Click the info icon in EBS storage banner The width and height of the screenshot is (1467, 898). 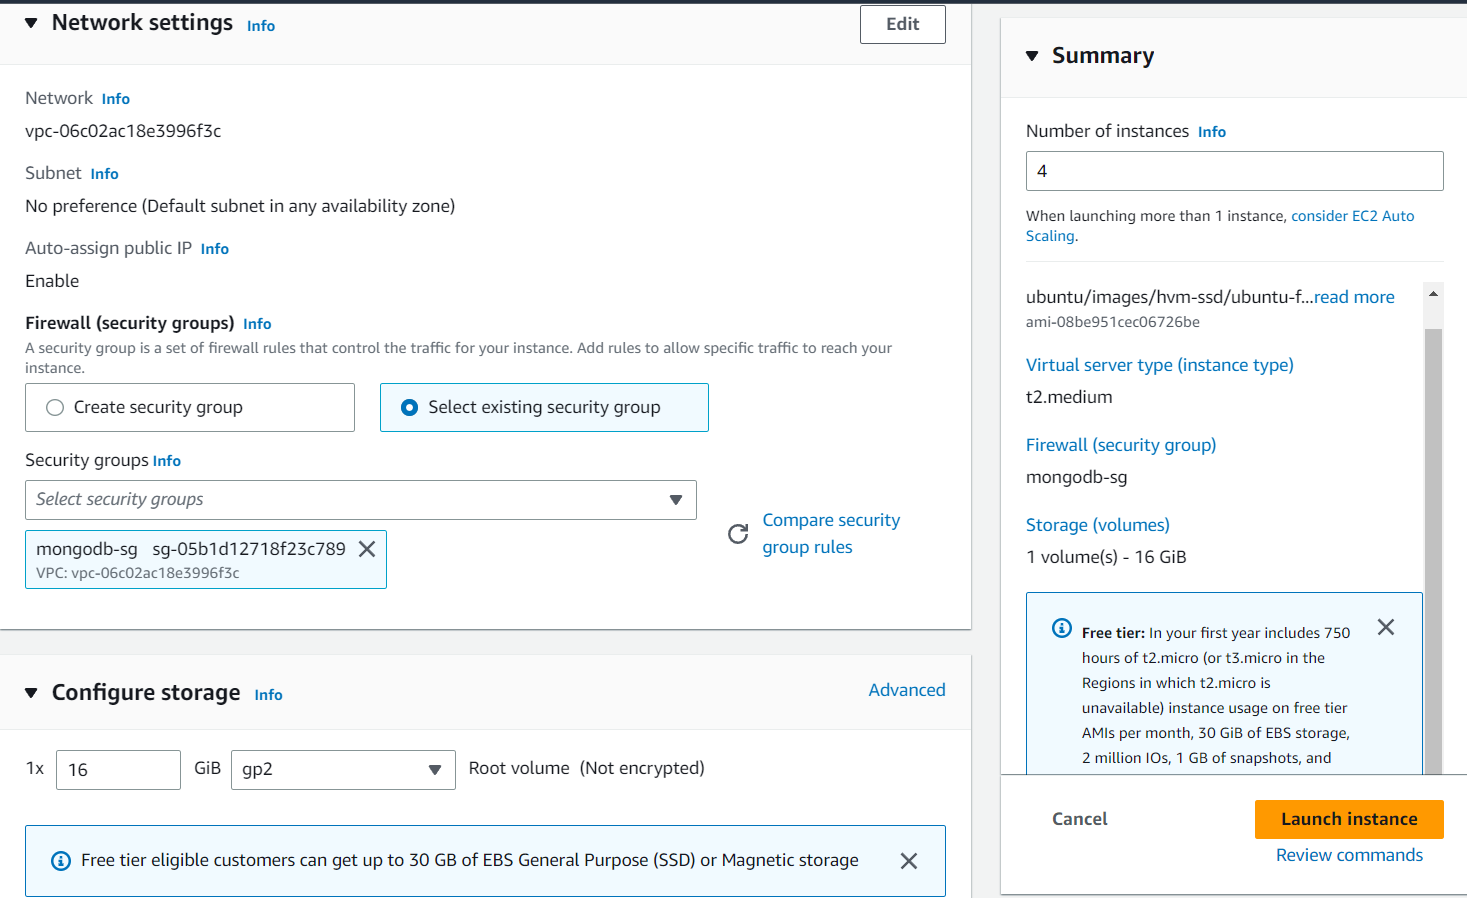coord(61,861)
